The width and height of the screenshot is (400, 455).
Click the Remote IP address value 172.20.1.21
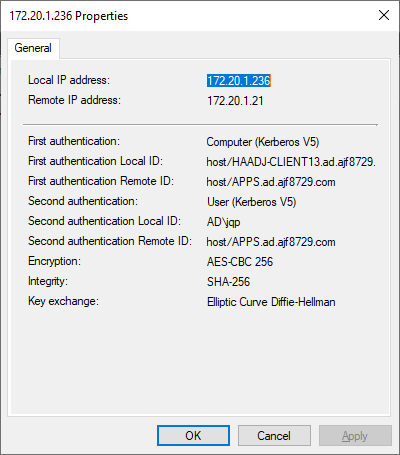point(235,101)
